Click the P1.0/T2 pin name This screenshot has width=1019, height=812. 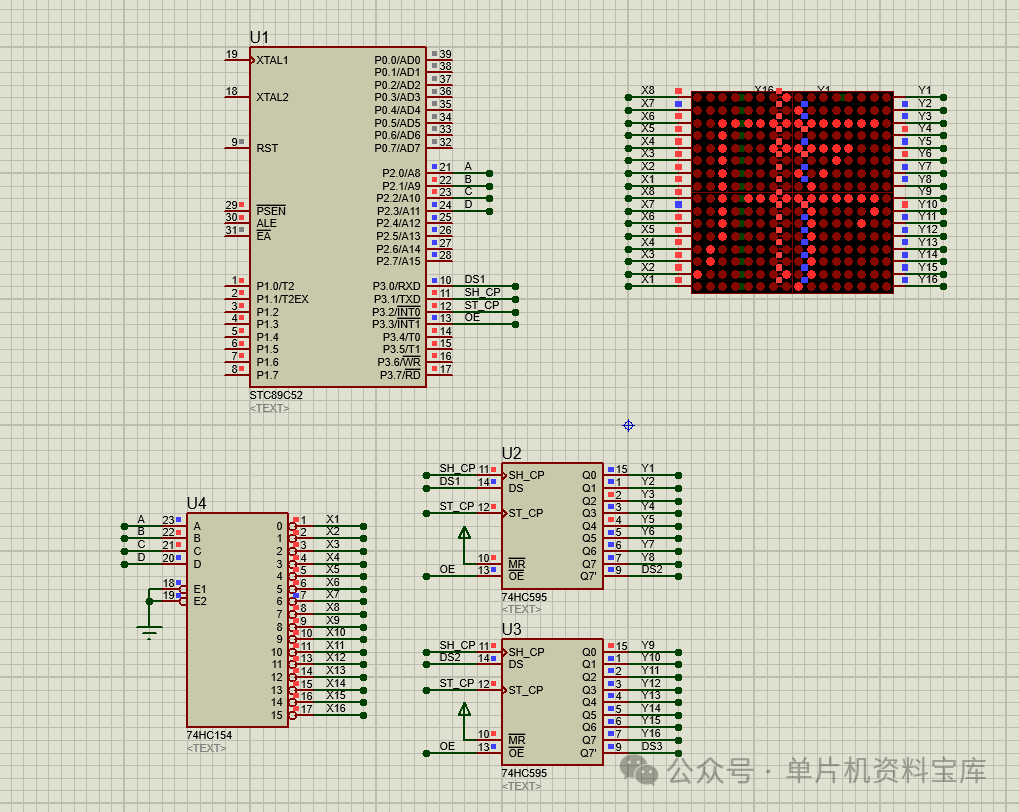(x=275, y=286)
